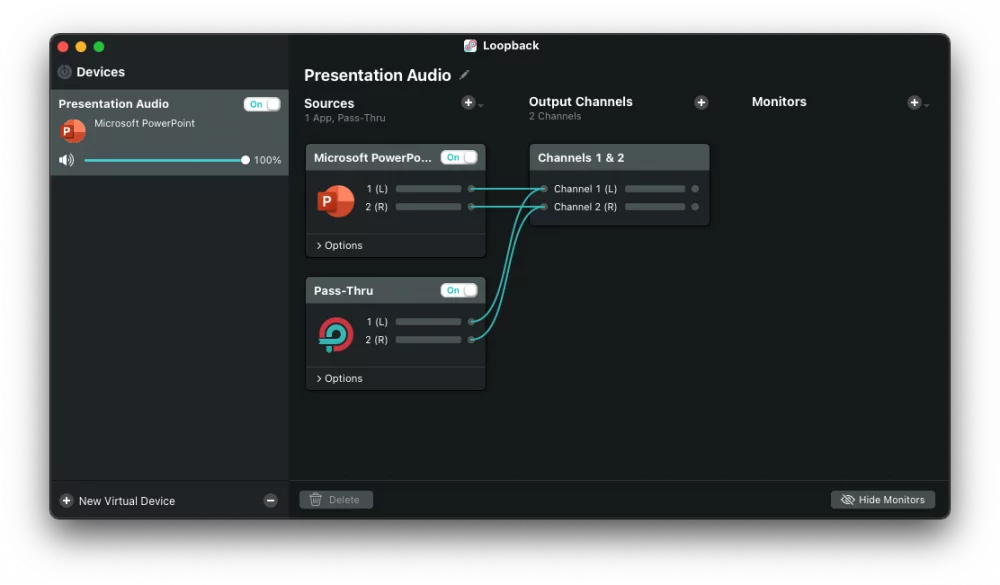The image size is (1000, 585).
Task: Click the Presentation Audio volume slider
Action: point(166,160)
